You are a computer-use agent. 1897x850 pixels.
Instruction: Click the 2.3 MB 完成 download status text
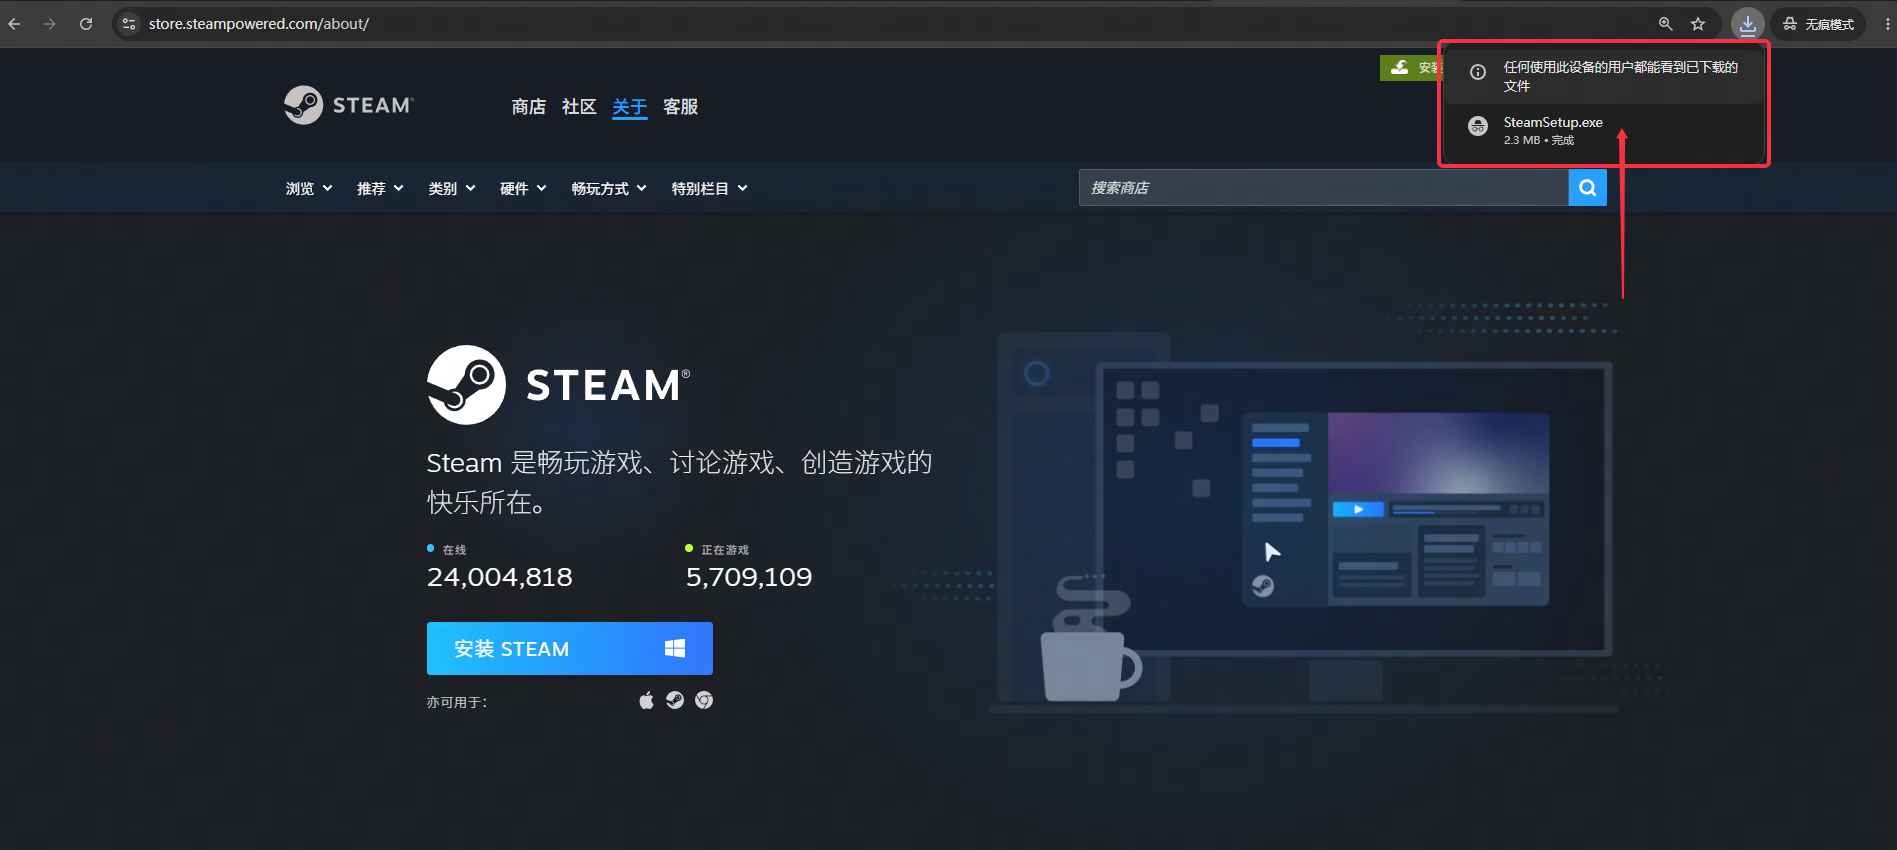coord(1539,140)
